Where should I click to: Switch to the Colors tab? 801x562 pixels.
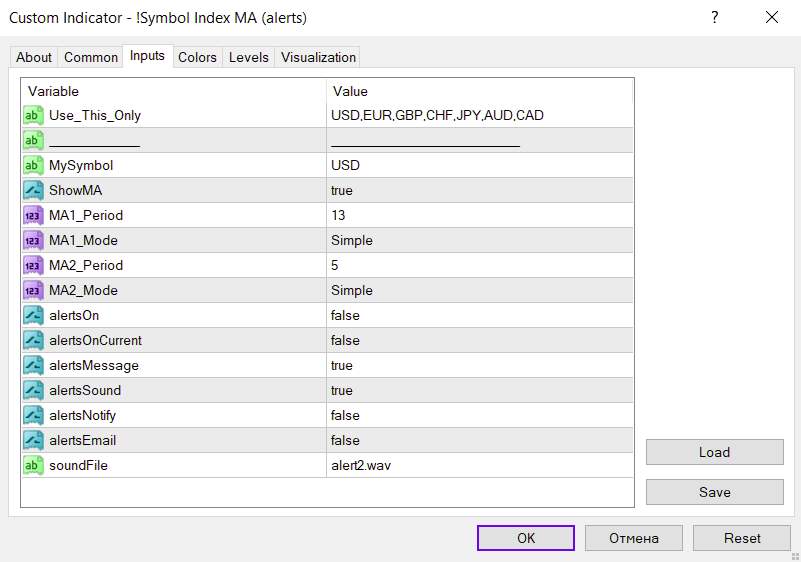(197, 57)
